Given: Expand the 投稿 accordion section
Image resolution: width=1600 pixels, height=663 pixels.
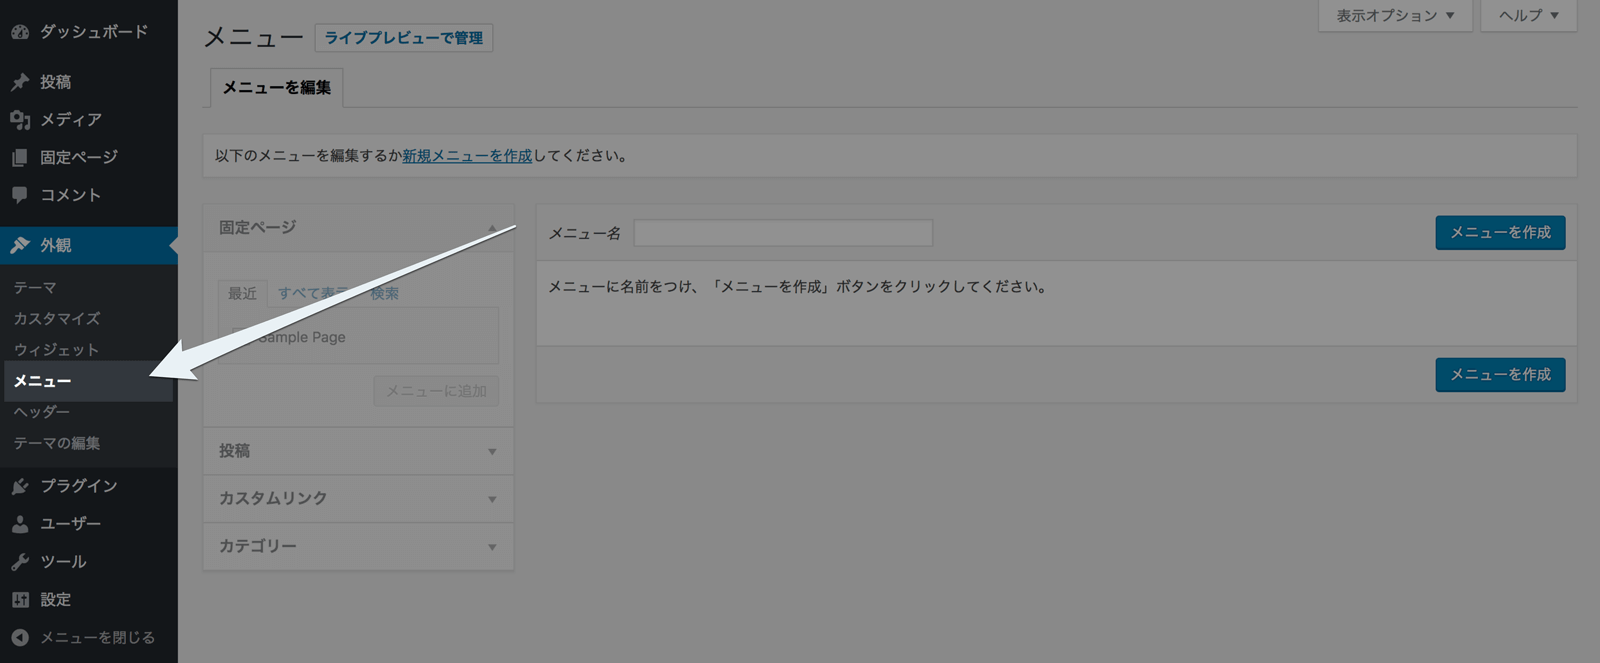Looking at the screenshot, I should pyautogui.click(x=358, y=451).
